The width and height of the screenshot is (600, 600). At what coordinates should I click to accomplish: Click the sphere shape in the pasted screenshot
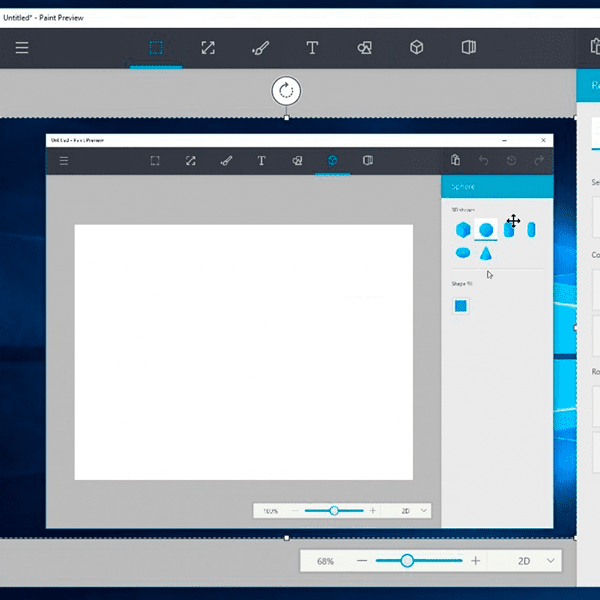click(486, 230)
